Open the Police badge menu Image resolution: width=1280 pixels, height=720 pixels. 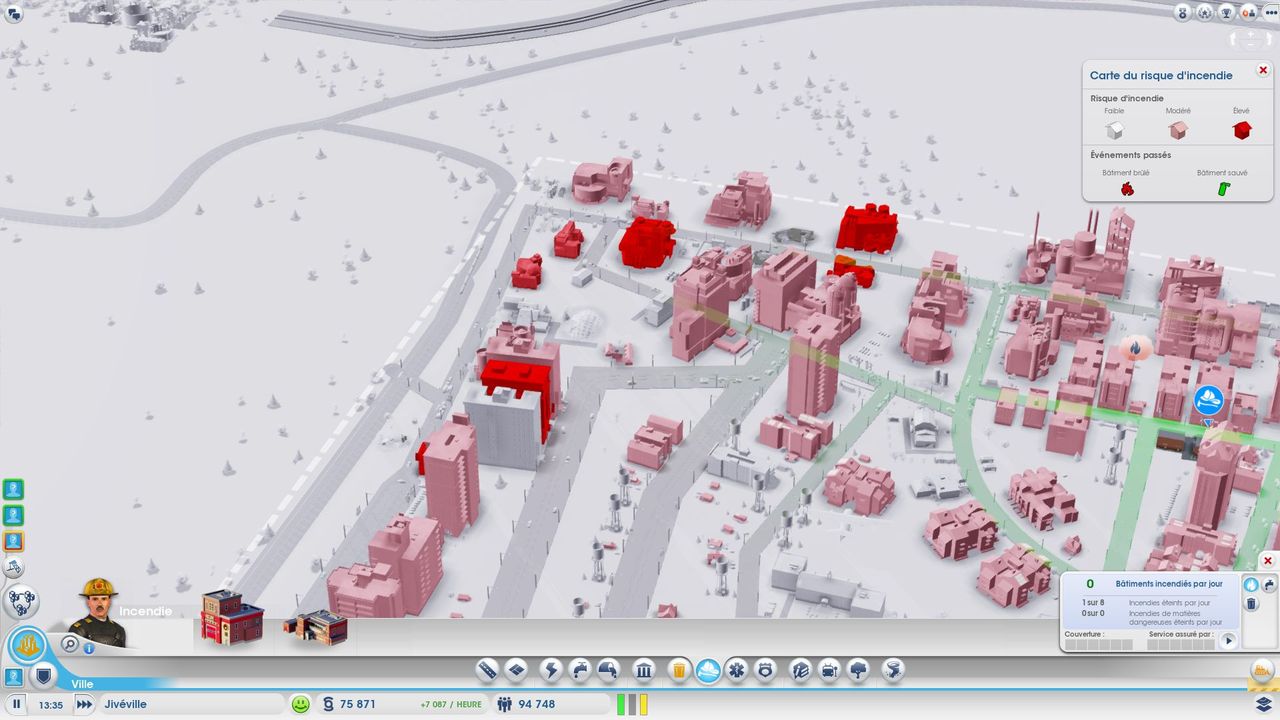[x=765, y=670]
